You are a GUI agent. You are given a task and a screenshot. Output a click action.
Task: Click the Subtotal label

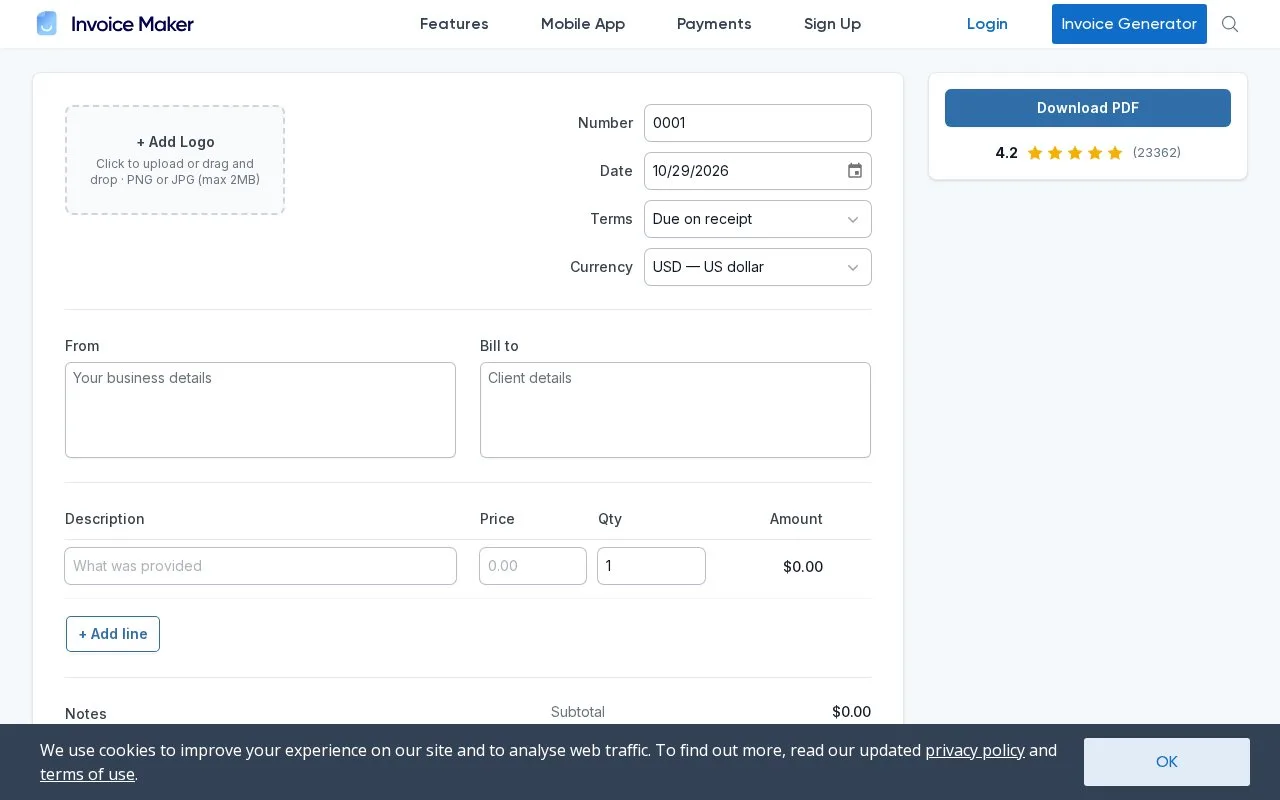point(578,712)
